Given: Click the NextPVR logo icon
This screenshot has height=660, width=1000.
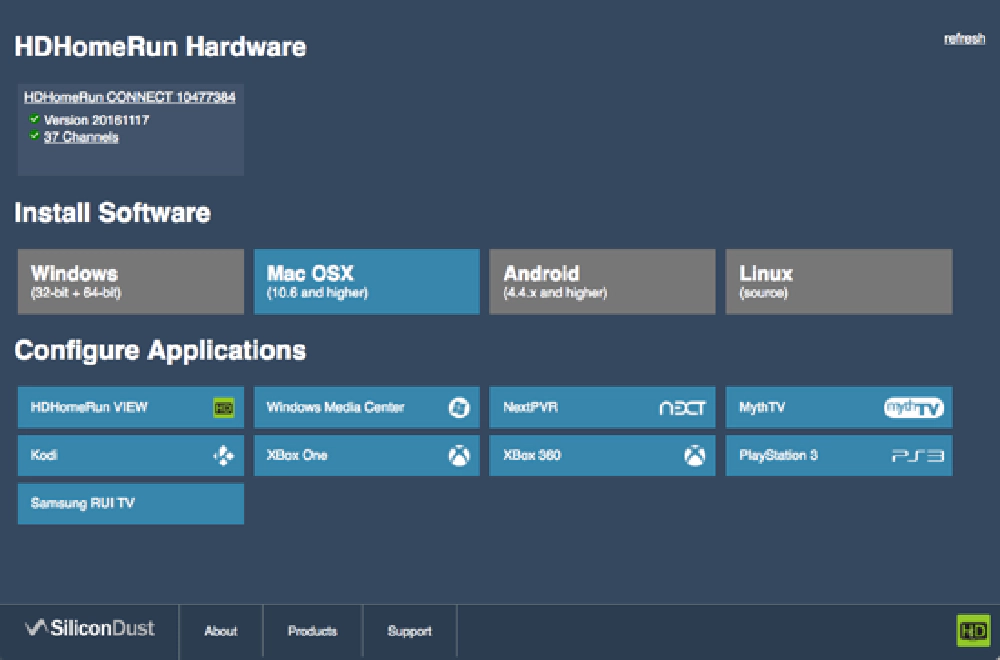Looking at the screenshot, I should pos(682,408).
